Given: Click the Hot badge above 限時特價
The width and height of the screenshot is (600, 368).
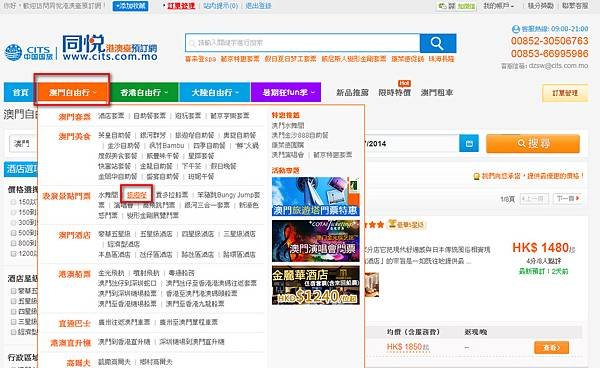Looking at the screenshot, I should (404, 83).
